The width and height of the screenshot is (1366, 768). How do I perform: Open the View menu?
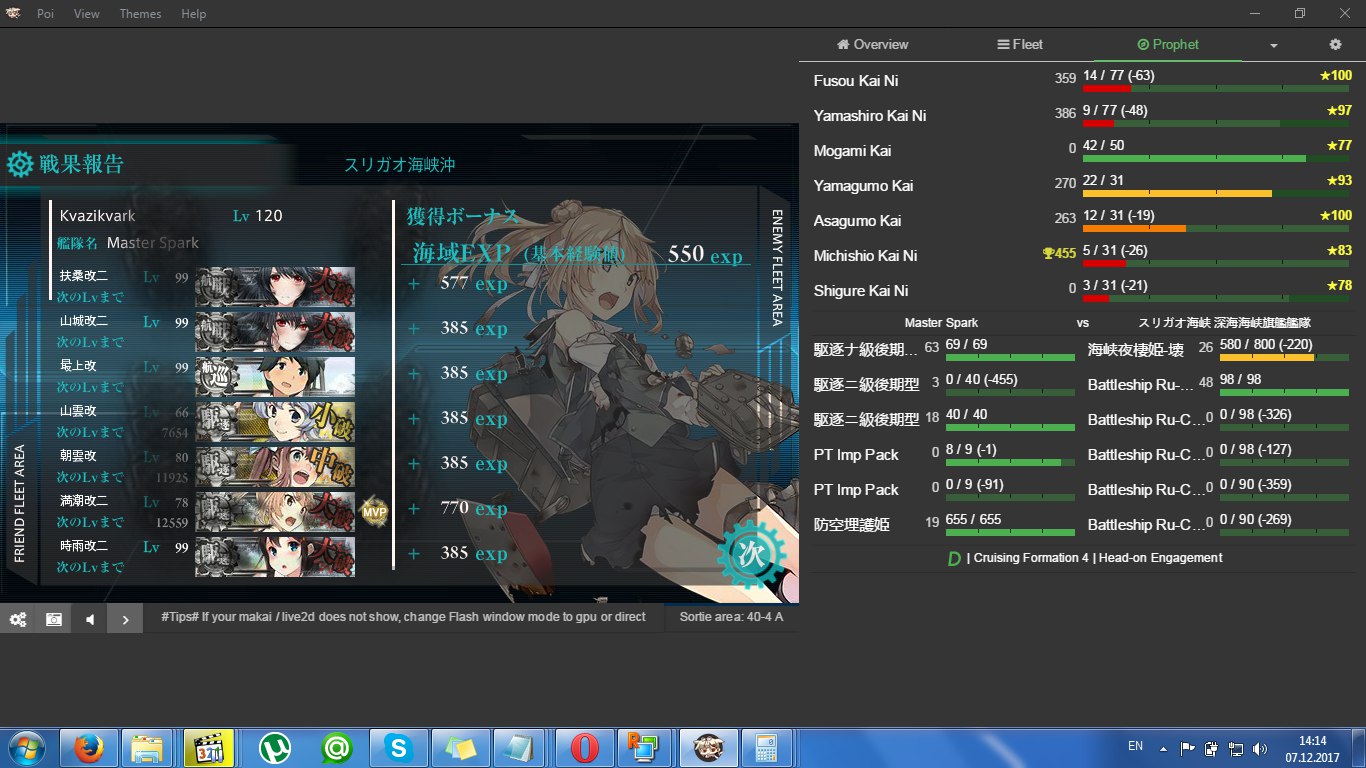coord(87,14)
